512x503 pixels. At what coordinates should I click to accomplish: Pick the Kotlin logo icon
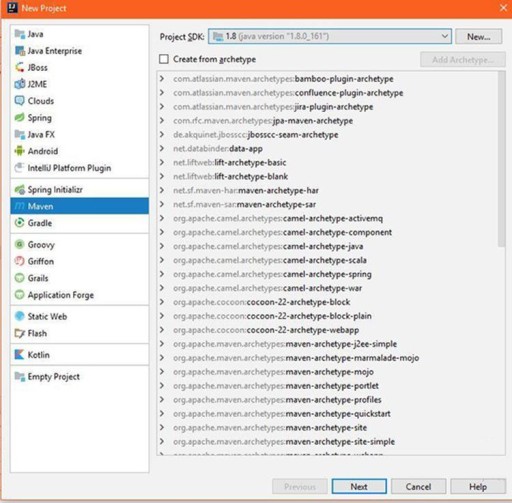coord(20,354)
